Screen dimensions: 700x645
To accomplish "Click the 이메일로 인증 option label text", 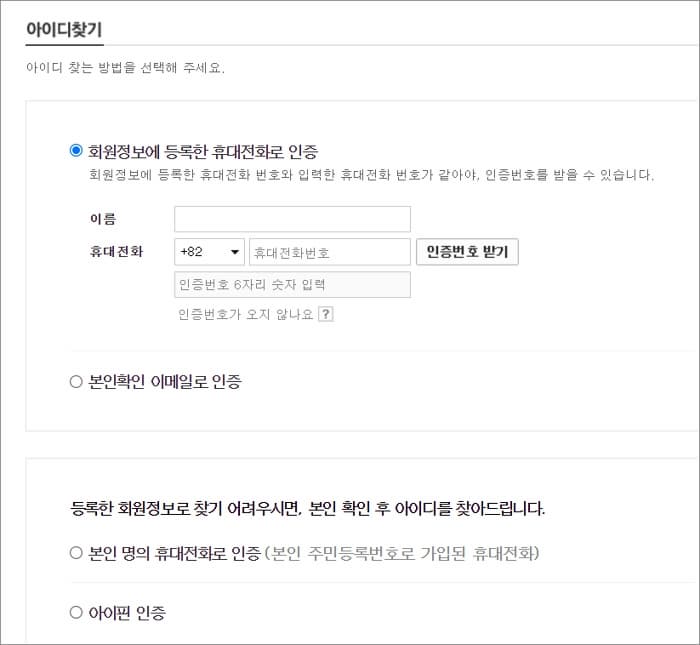I will 165,382.
